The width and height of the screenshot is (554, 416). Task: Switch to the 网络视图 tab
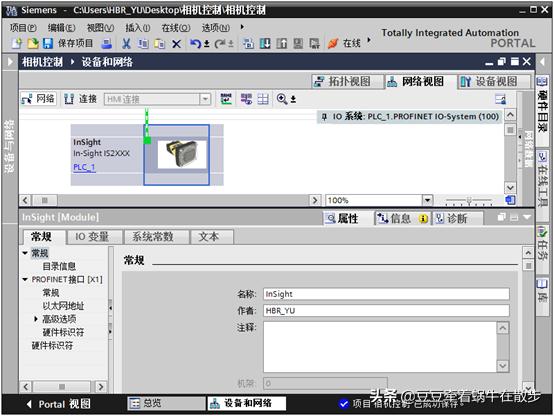(x=420, y=82)
